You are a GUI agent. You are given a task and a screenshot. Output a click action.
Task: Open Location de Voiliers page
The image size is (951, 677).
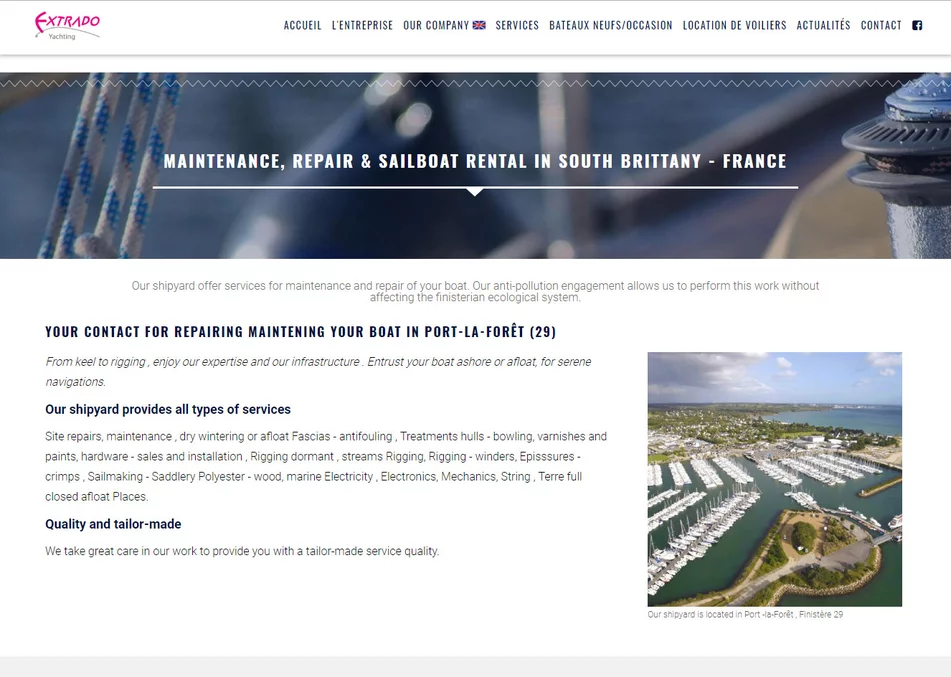[734, 25]
